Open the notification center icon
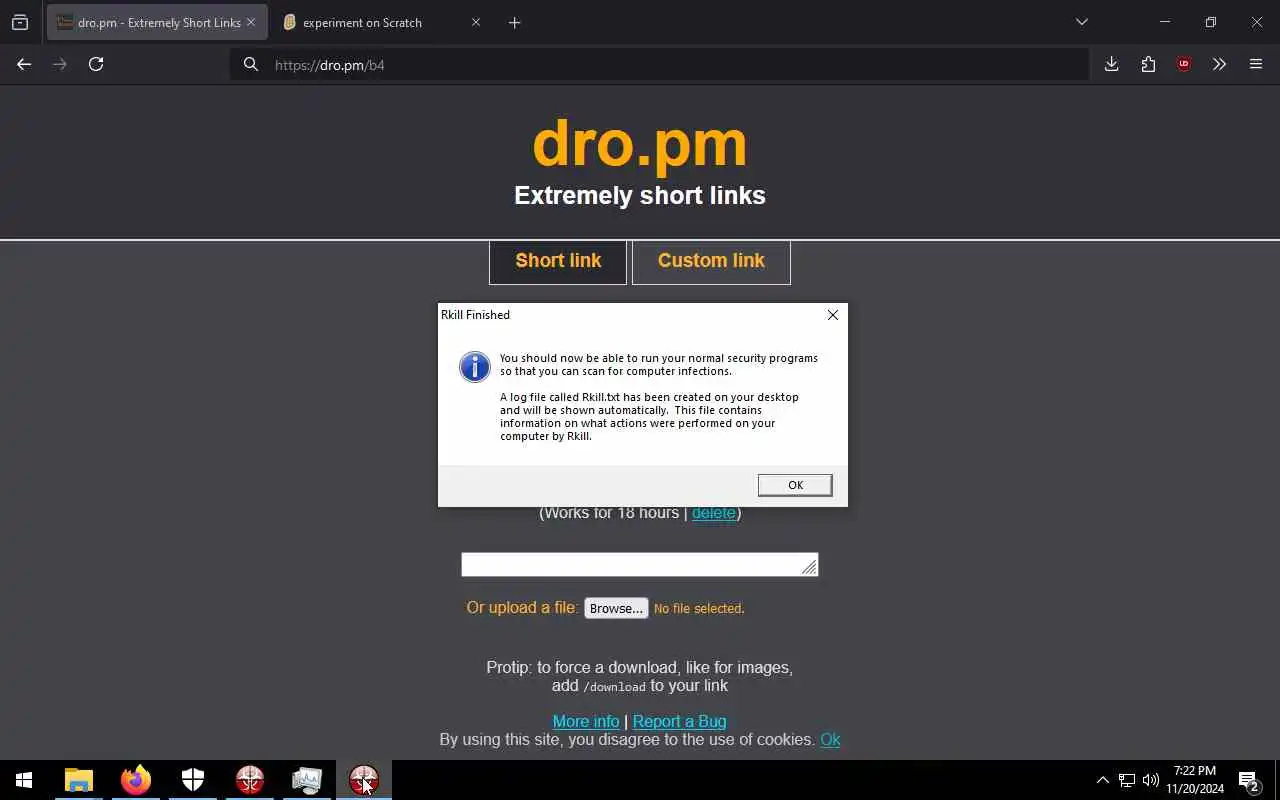This screenshot has width=1280, height=800. click(1249, 780)
